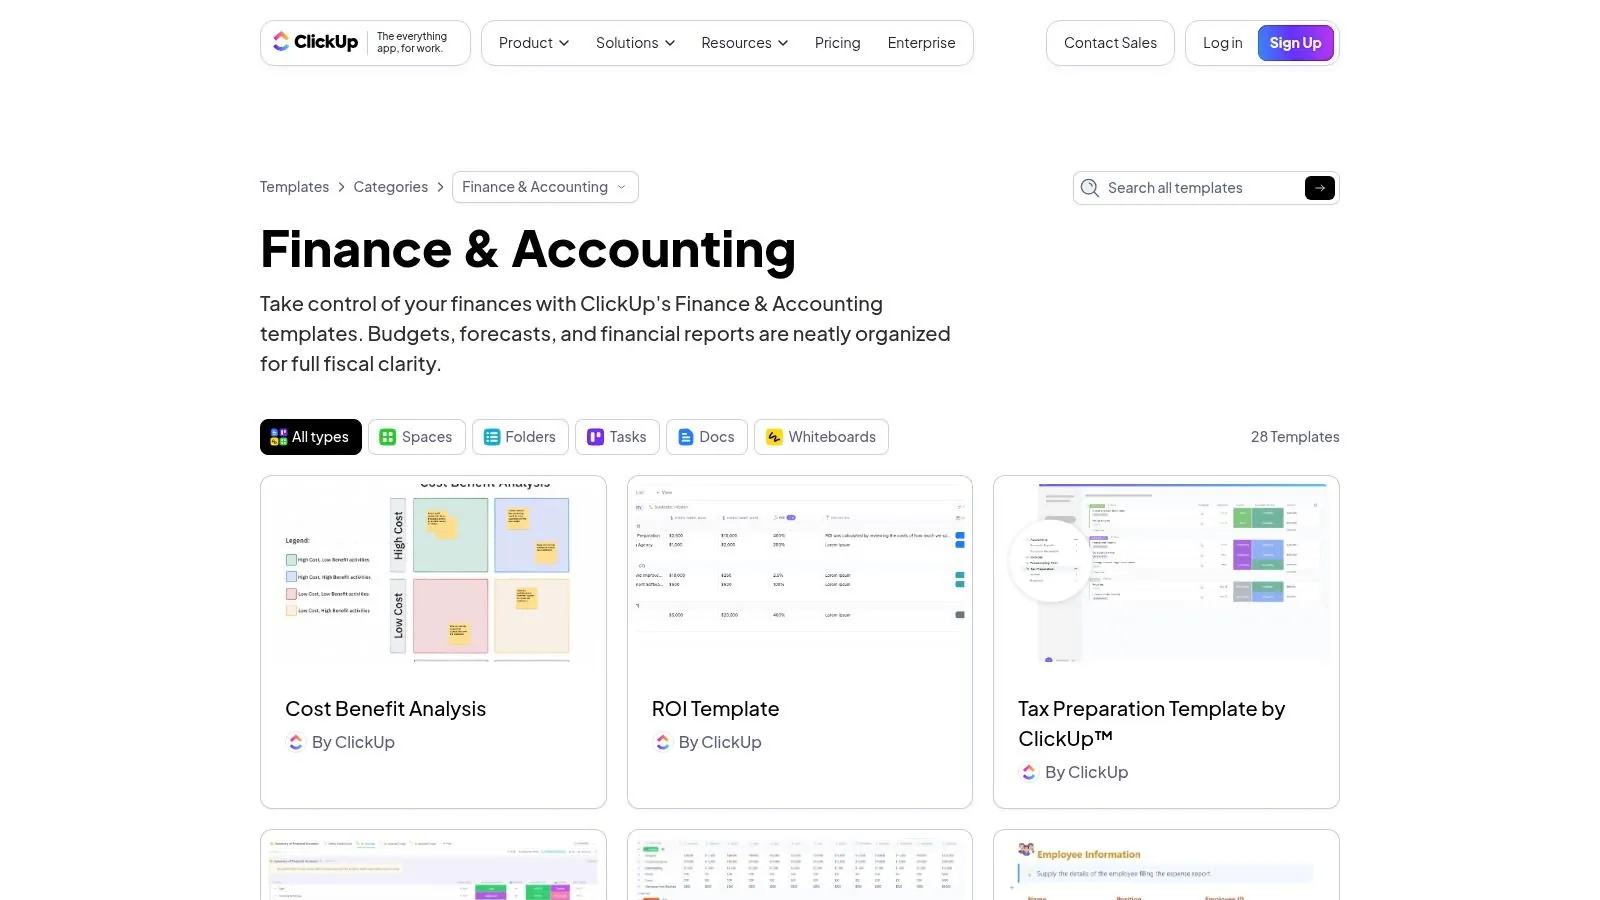This screenshot has height=900, width=1600.
Task: Click the search arrow submit button
Action: tap(1319, 188)
